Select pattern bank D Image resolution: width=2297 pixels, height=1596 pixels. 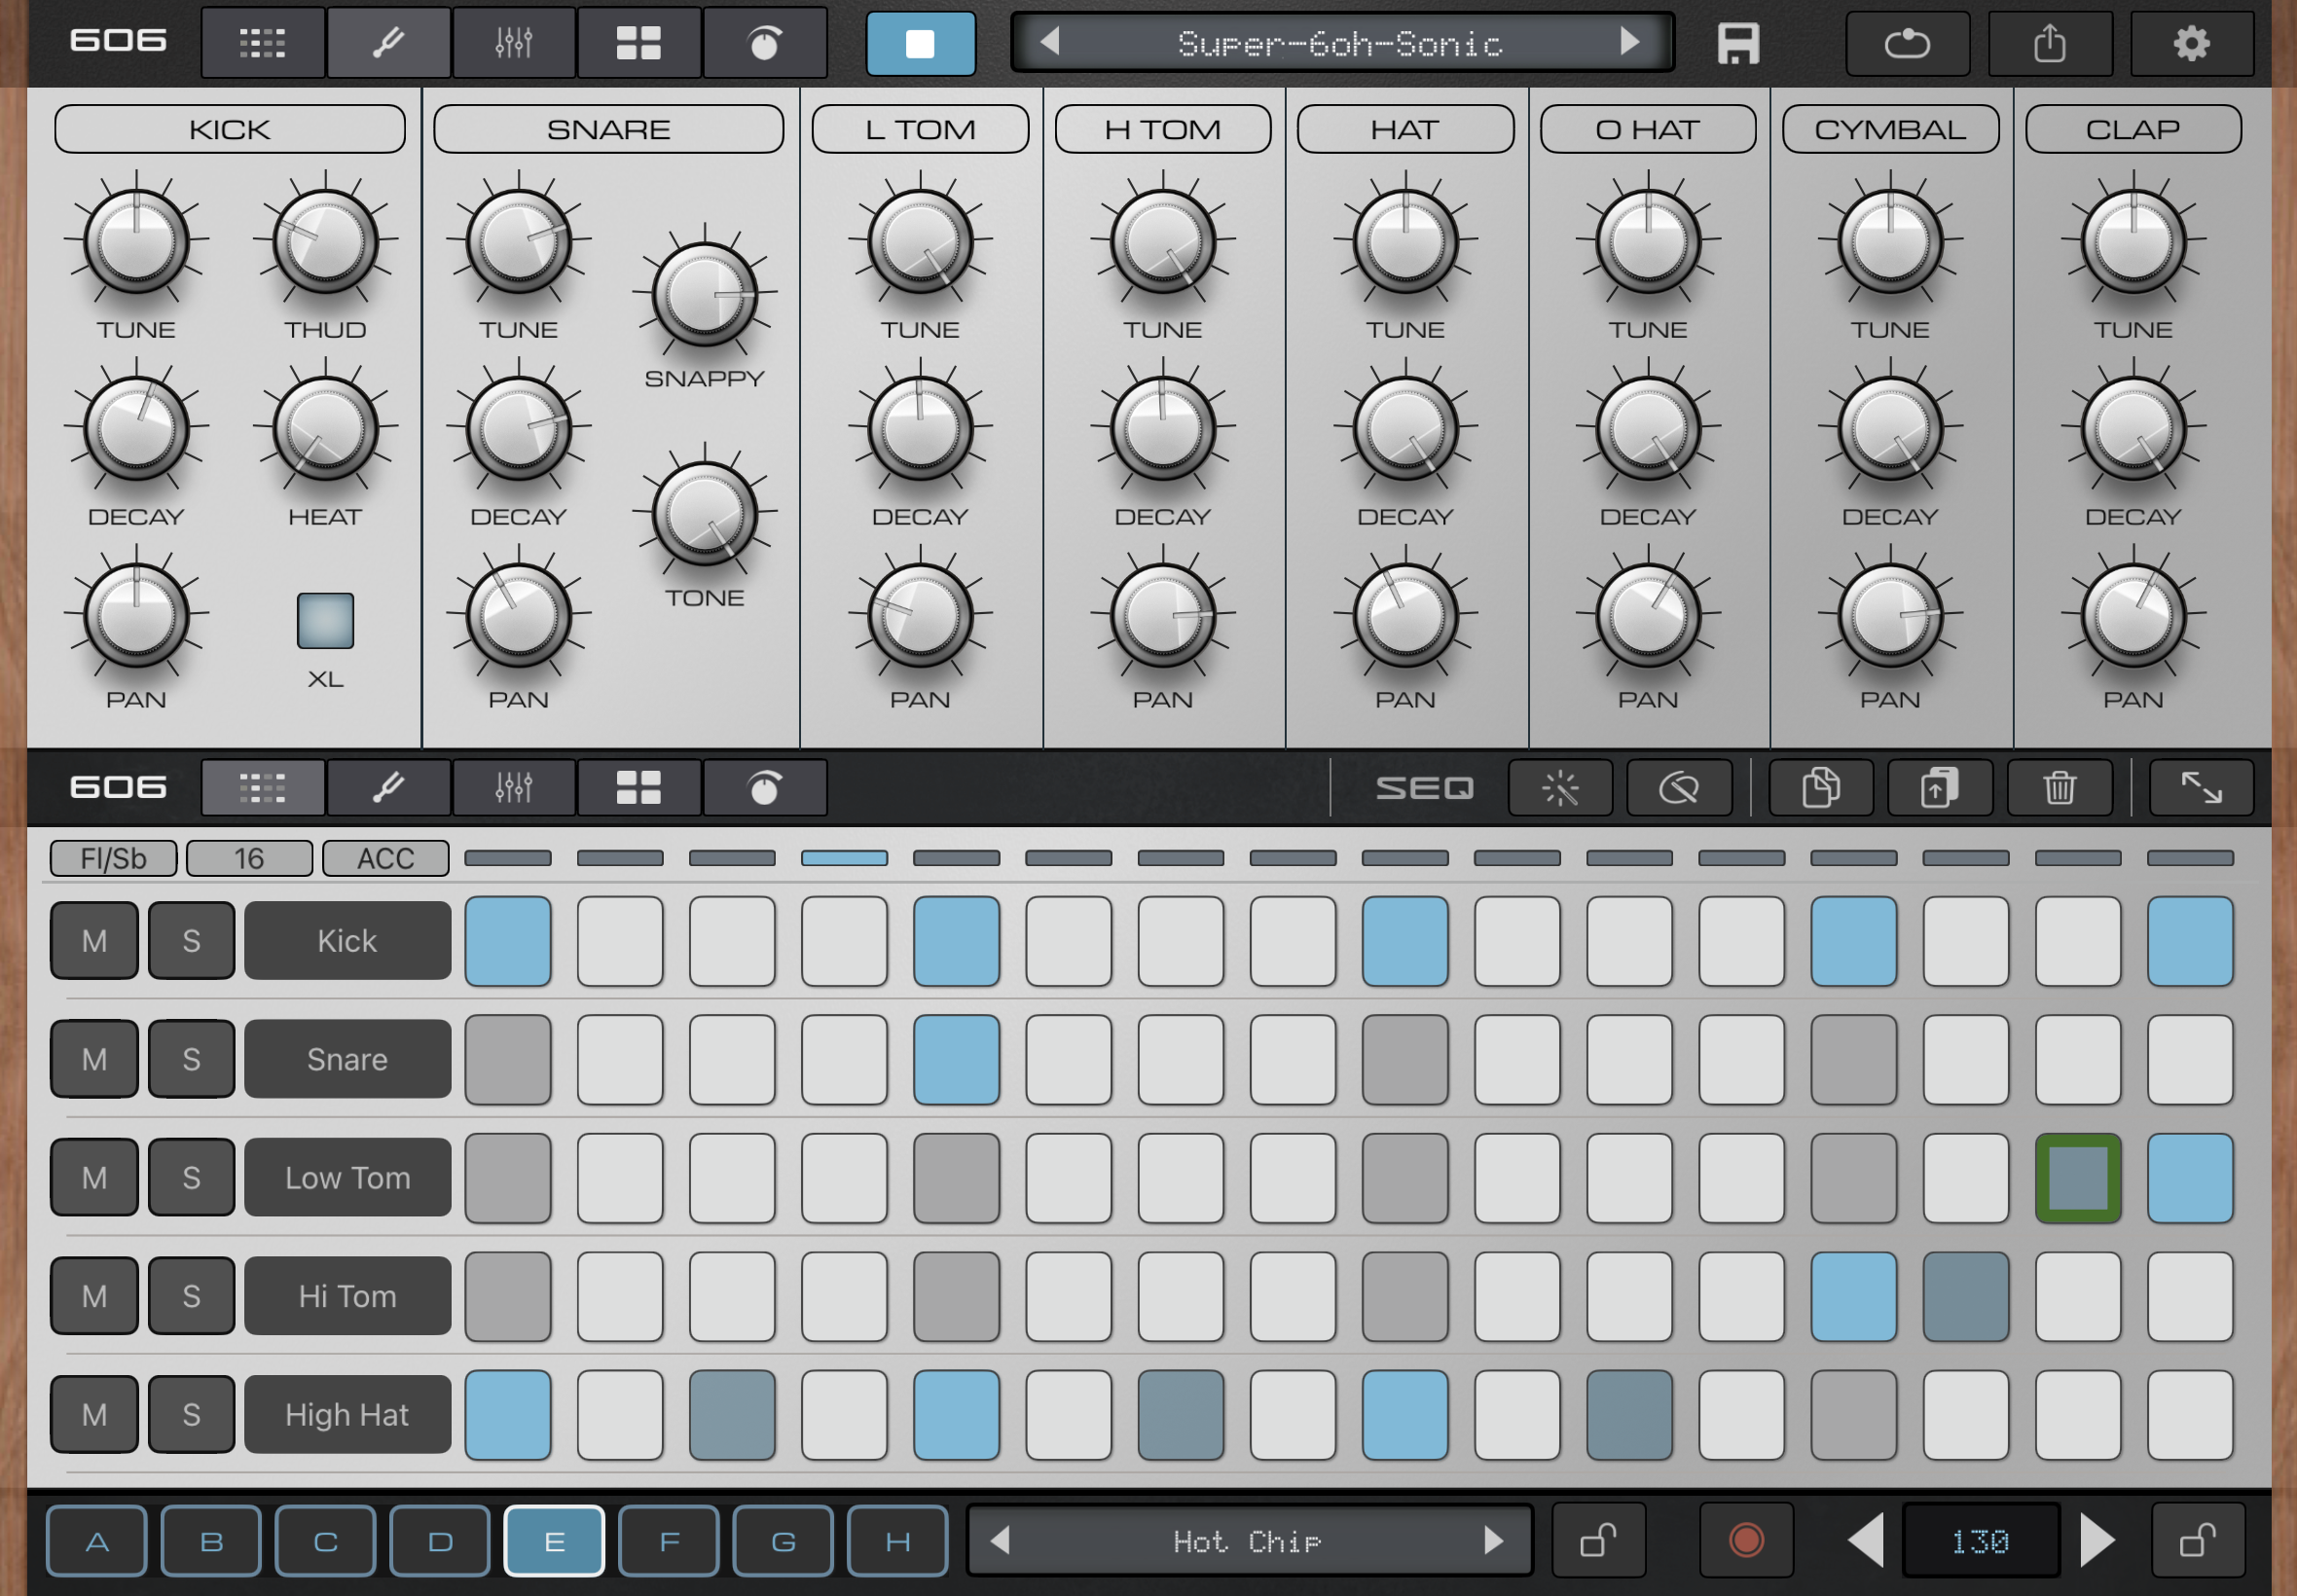[x=440, y=1541]
